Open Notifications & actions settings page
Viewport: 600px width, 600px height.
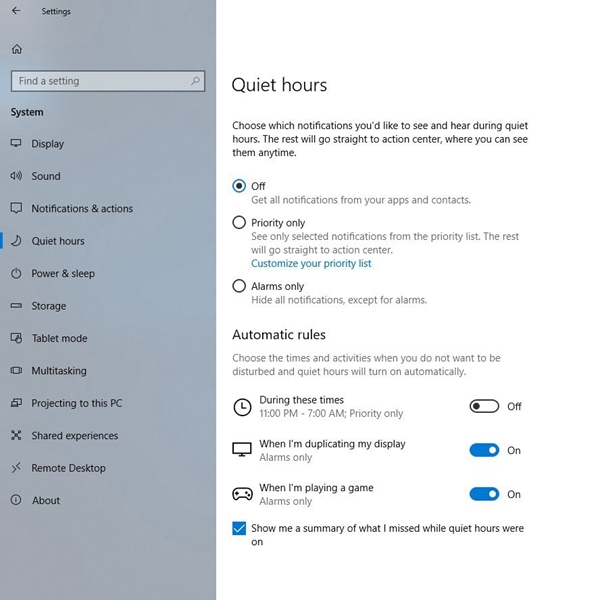(x=82, y=209)
